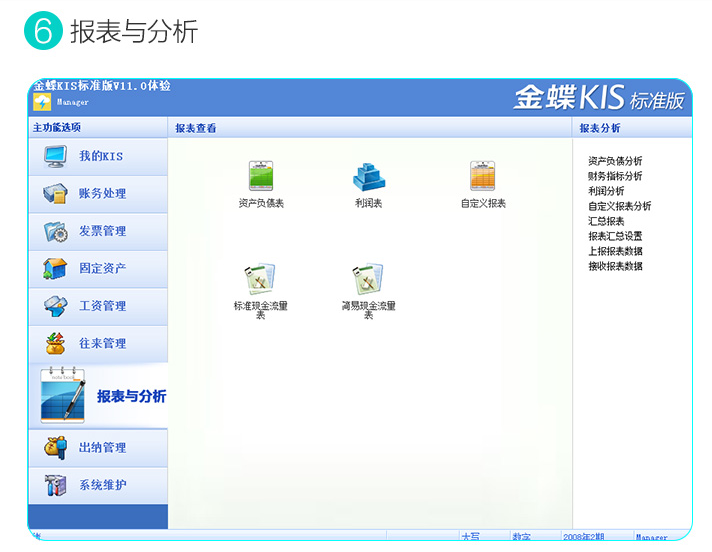Image resolution: width=712 pixels, height=552 pixels.
Task: Select 工资管理 payroll module
Action: pyautogui.click(x=98, y=306)
